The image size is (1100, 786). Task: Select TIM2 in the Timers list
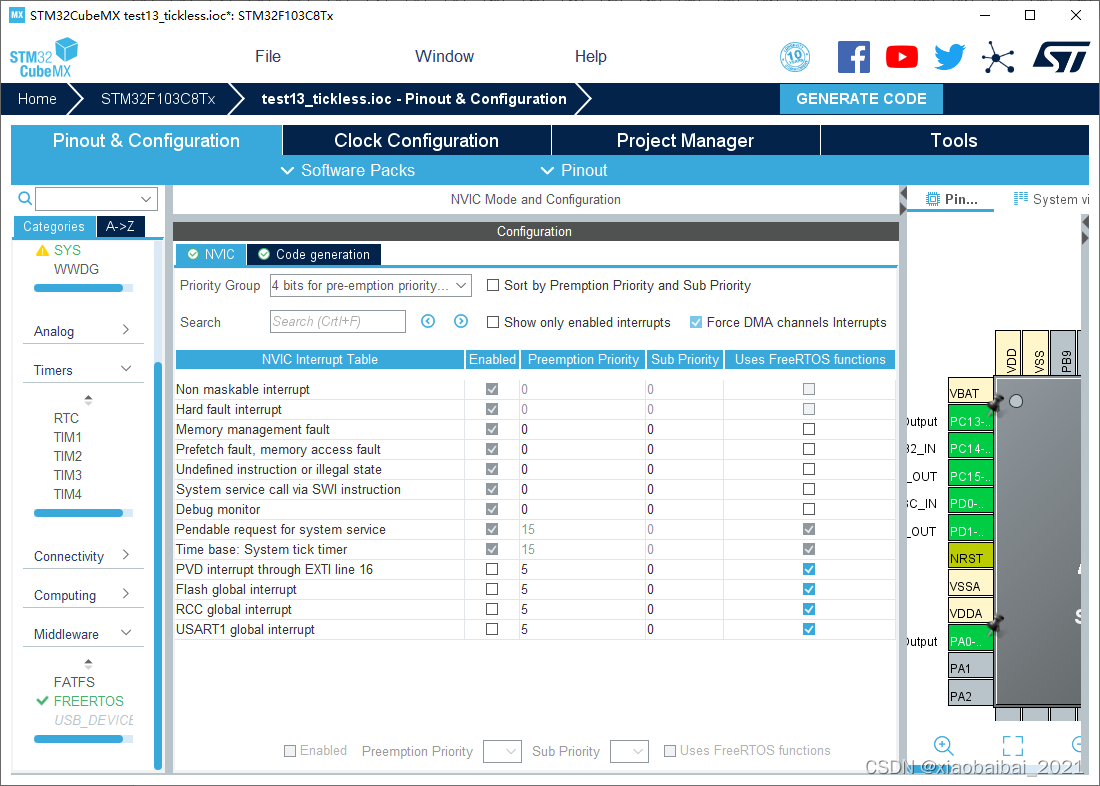coord(67,456)
